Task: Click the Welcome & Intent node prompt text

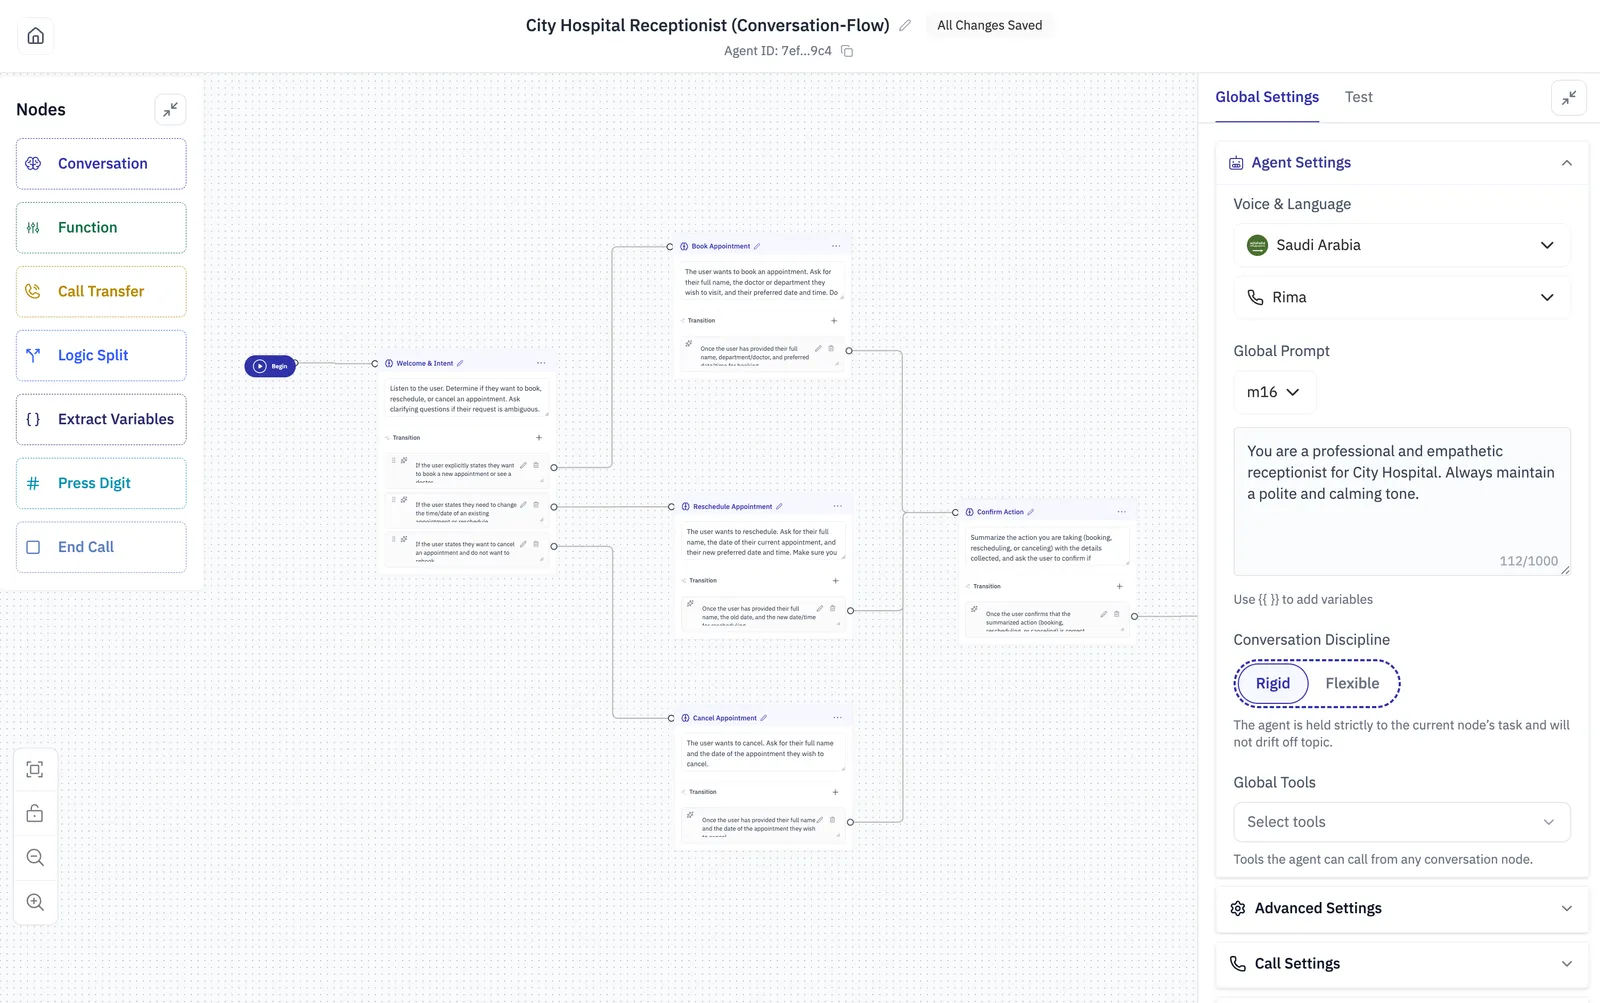Action: (466, 399)
